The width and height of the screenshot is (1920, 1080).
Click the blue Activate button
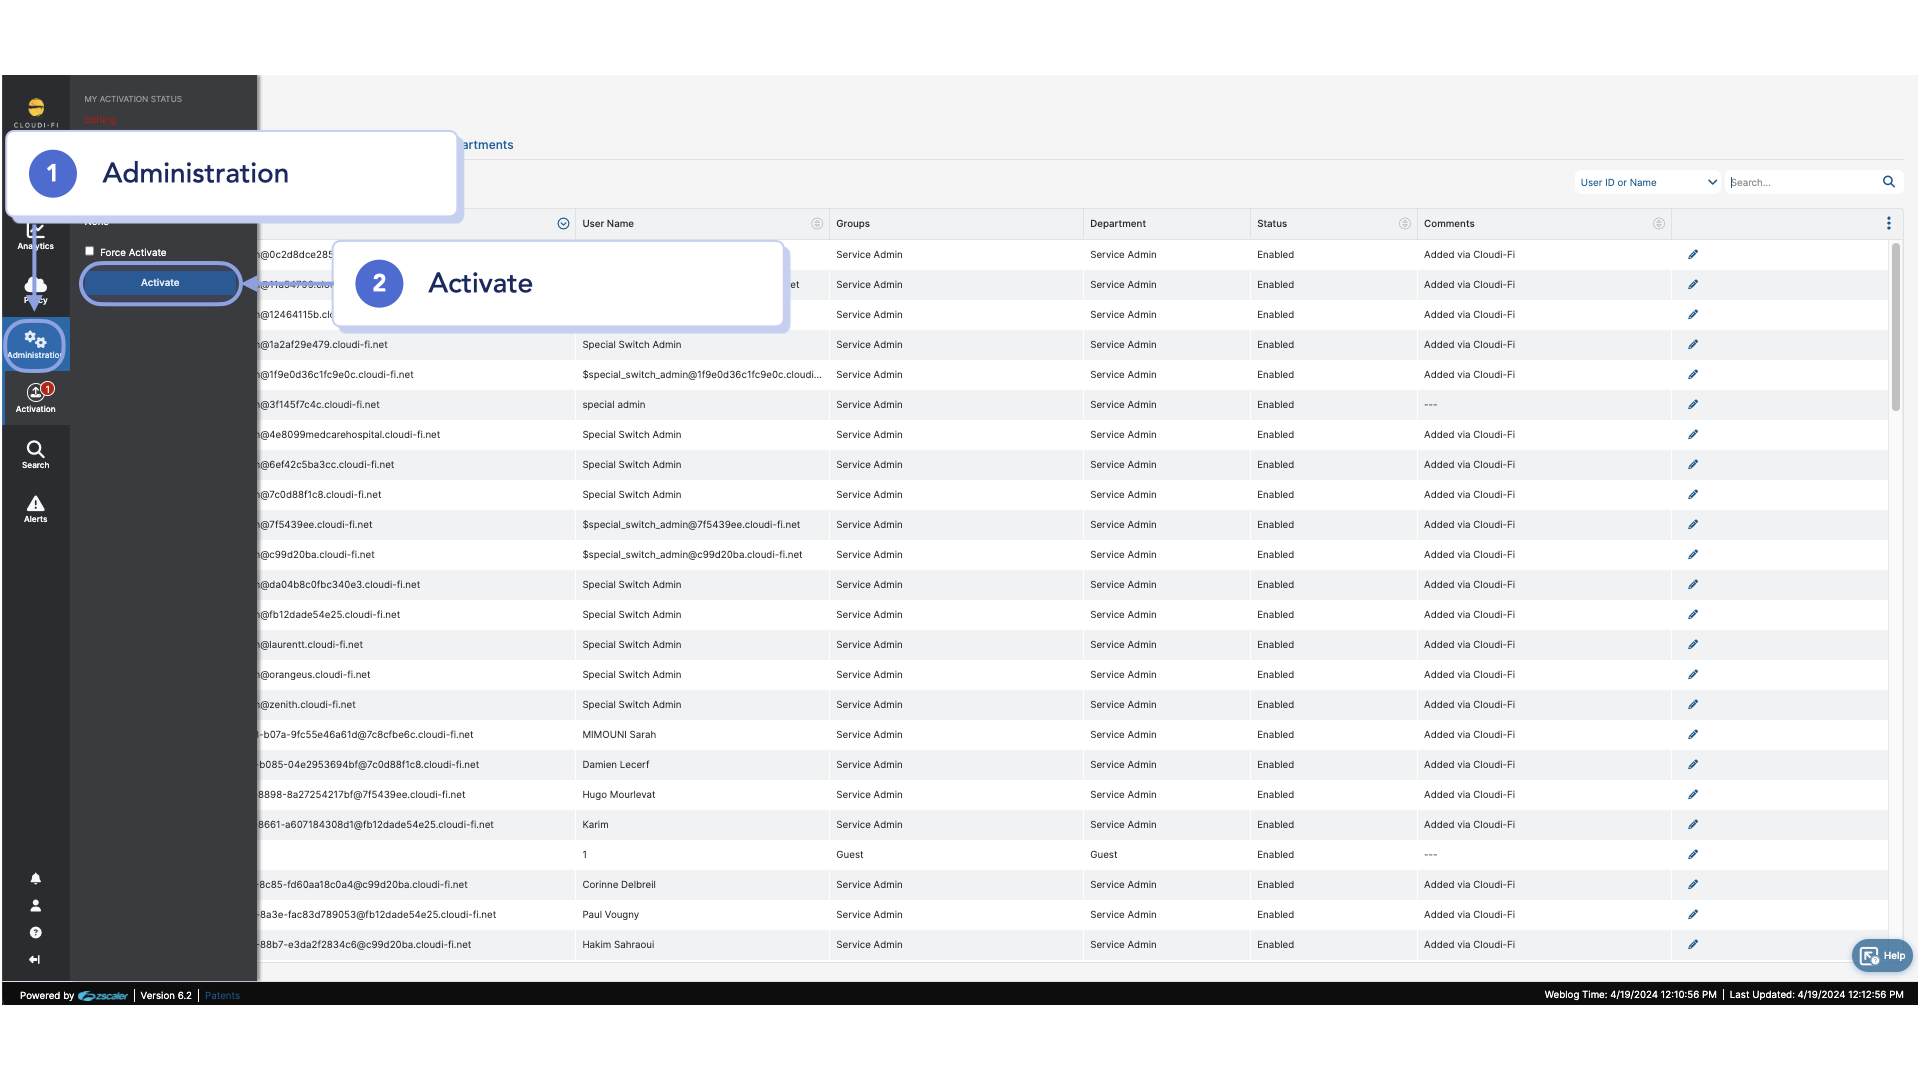[160, 283]
